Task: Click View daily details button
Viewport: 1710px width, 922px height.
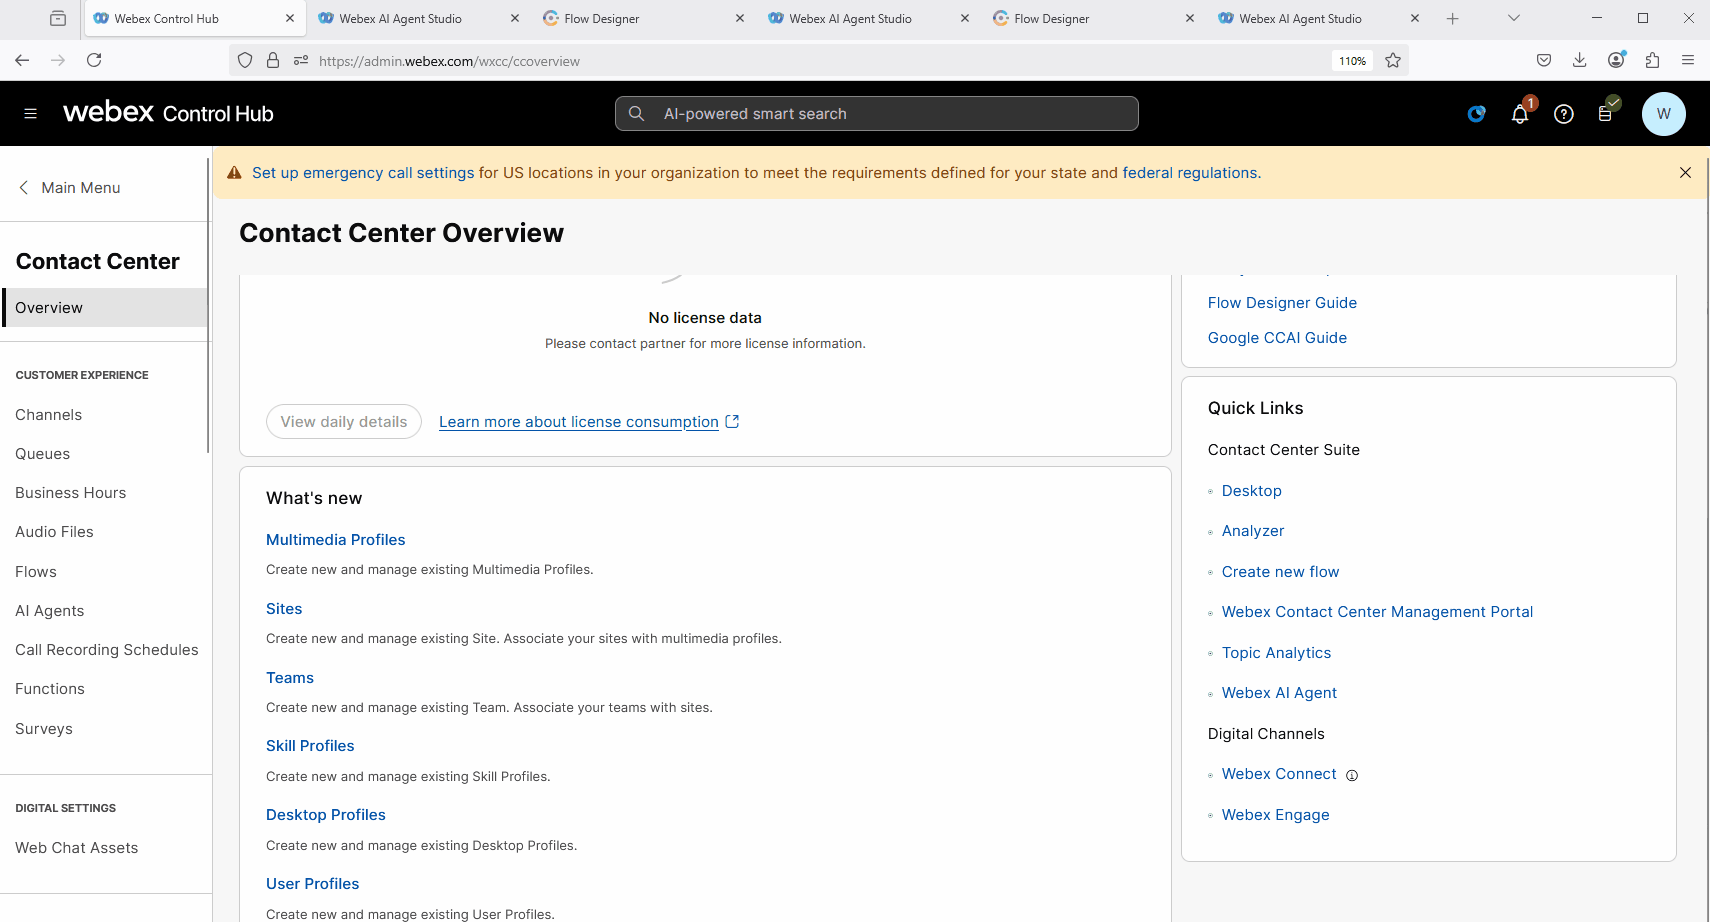Action: tap(344, 422)
